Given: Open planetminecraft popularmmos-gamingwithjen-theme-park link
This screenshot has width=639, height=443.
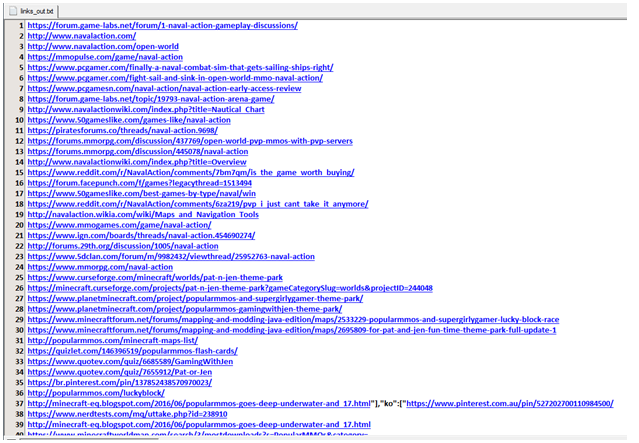Looking at the screenshot, I should click(x=185, y=309).
